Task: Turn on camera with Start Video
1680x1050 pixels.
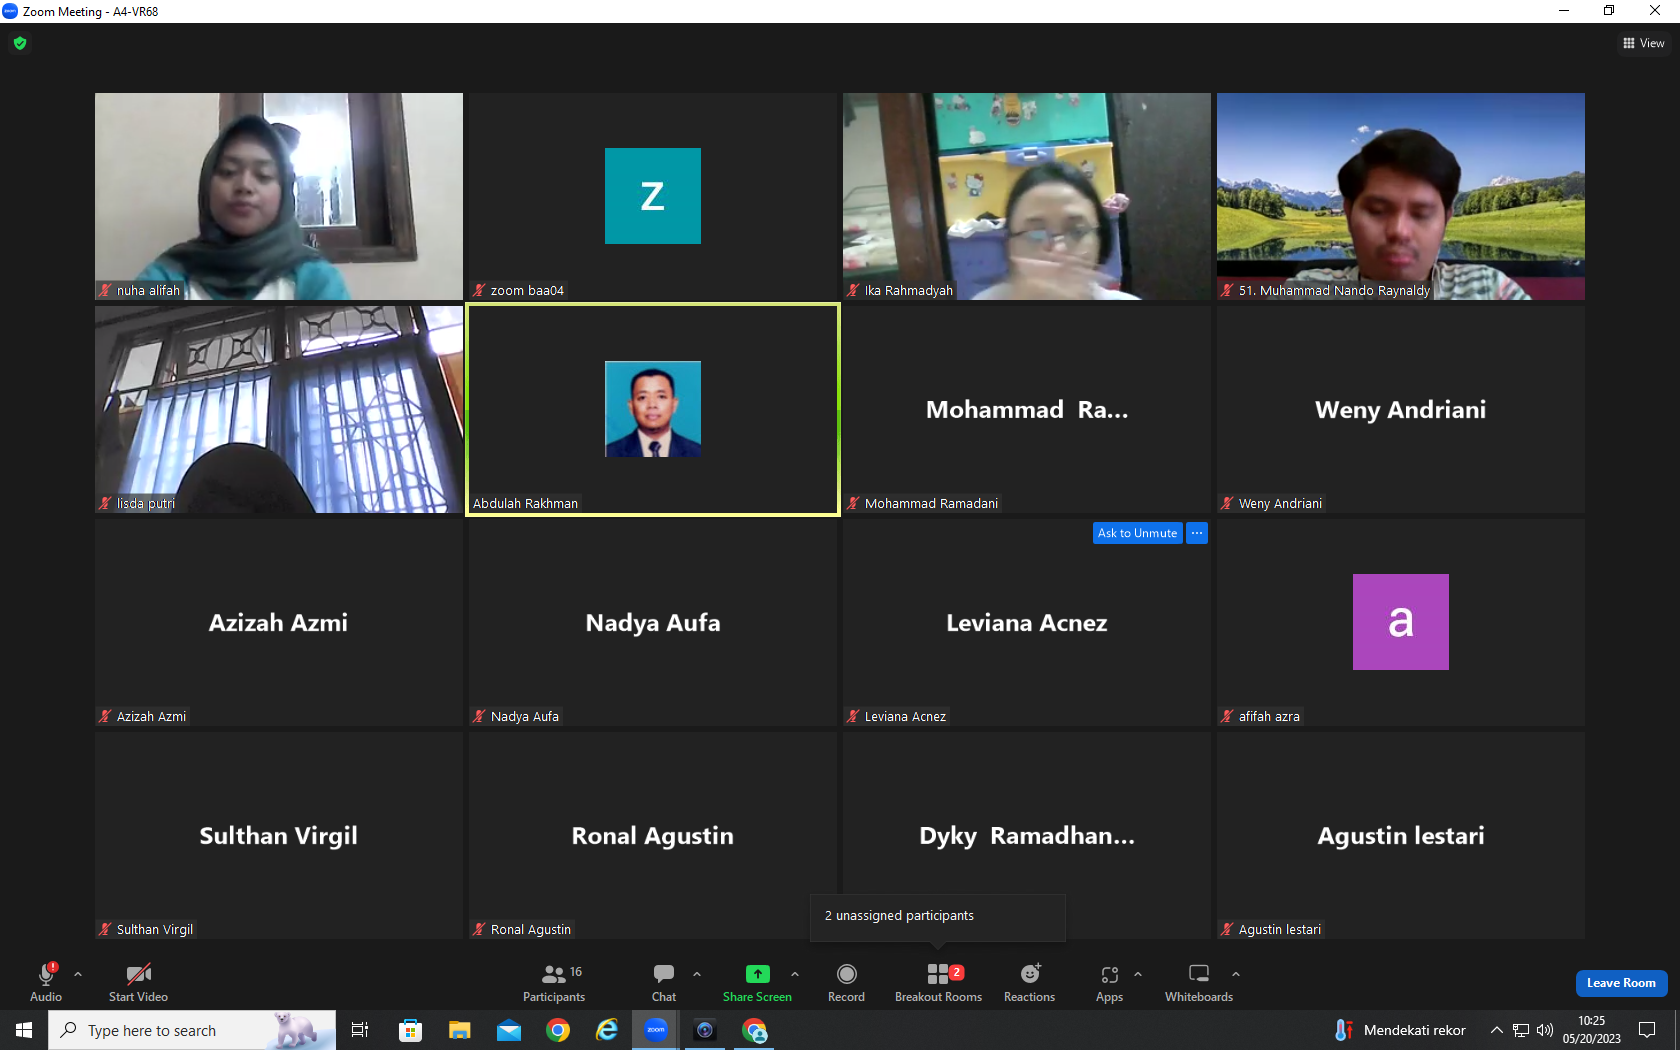Action: pos(138,983)
